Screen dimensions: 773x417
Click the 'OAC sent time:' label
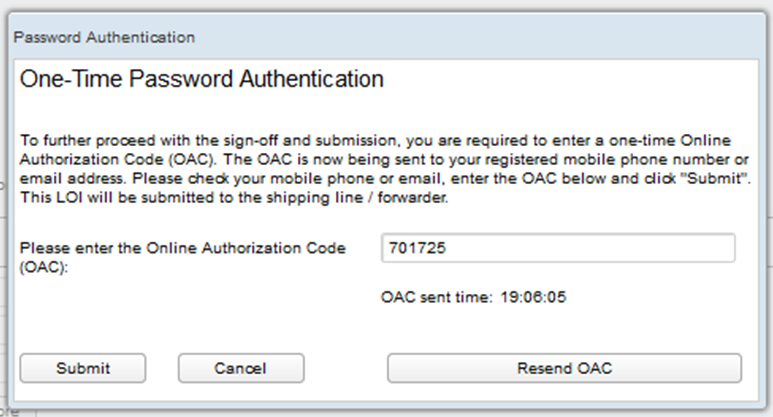(x=435, y=297)
